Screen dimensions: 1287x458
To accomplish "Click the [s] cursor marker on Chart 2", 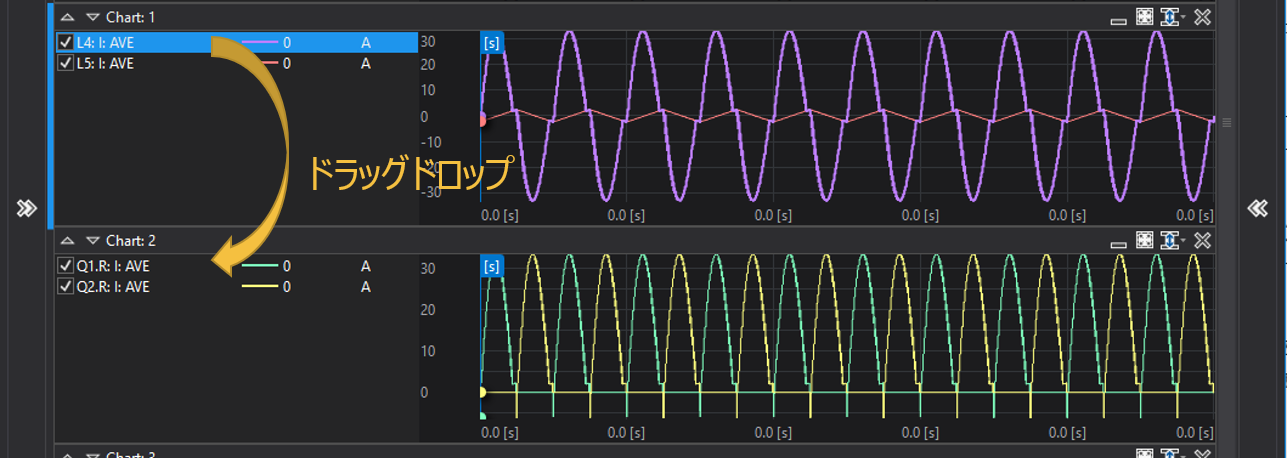I will (x=492, y=266).
